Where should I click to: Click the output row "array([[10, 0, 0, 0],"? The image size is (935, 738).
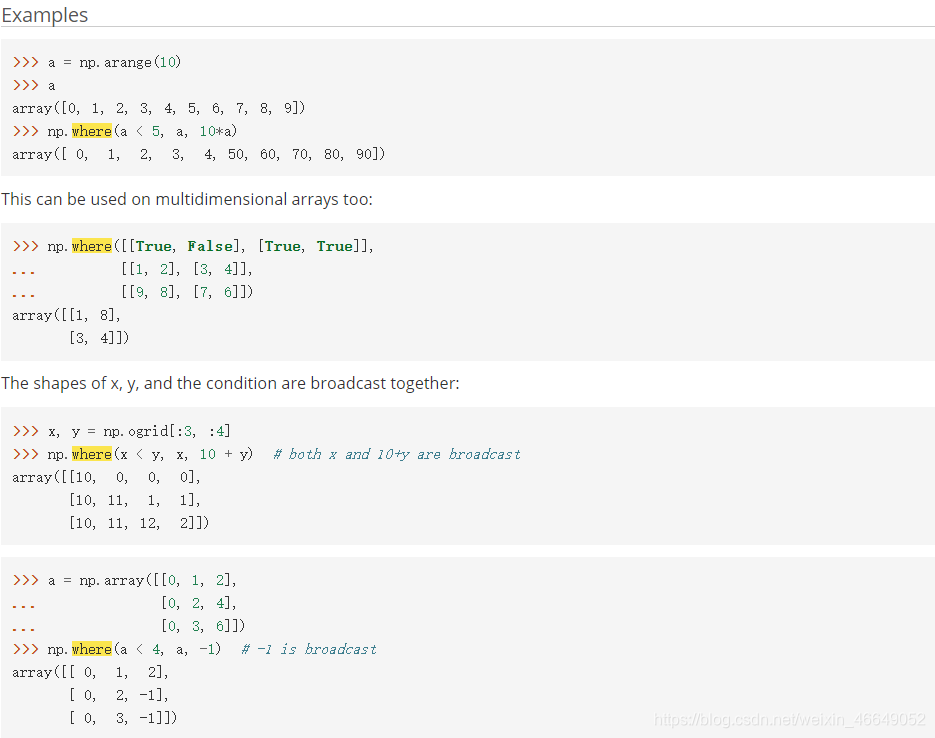pos(106,477)
